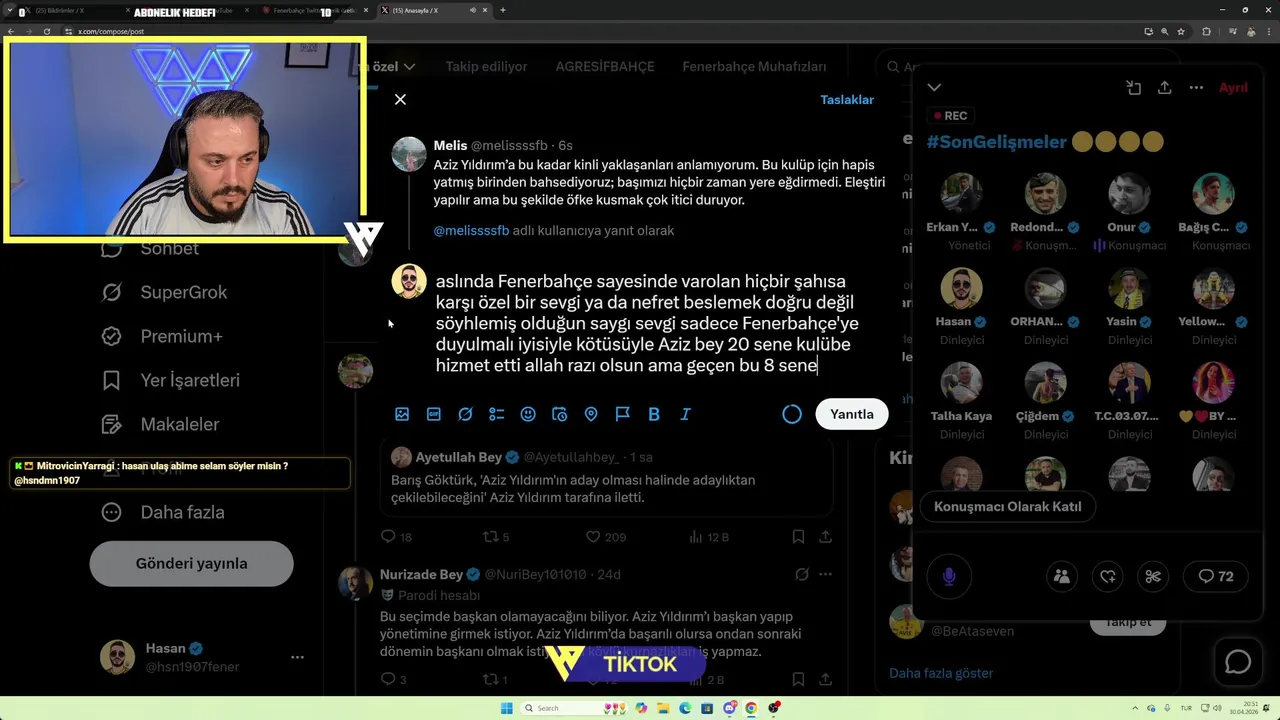This screenshot has width=1280, height=720.
Task: Add media image to reply
Action: tap(402, 414)
